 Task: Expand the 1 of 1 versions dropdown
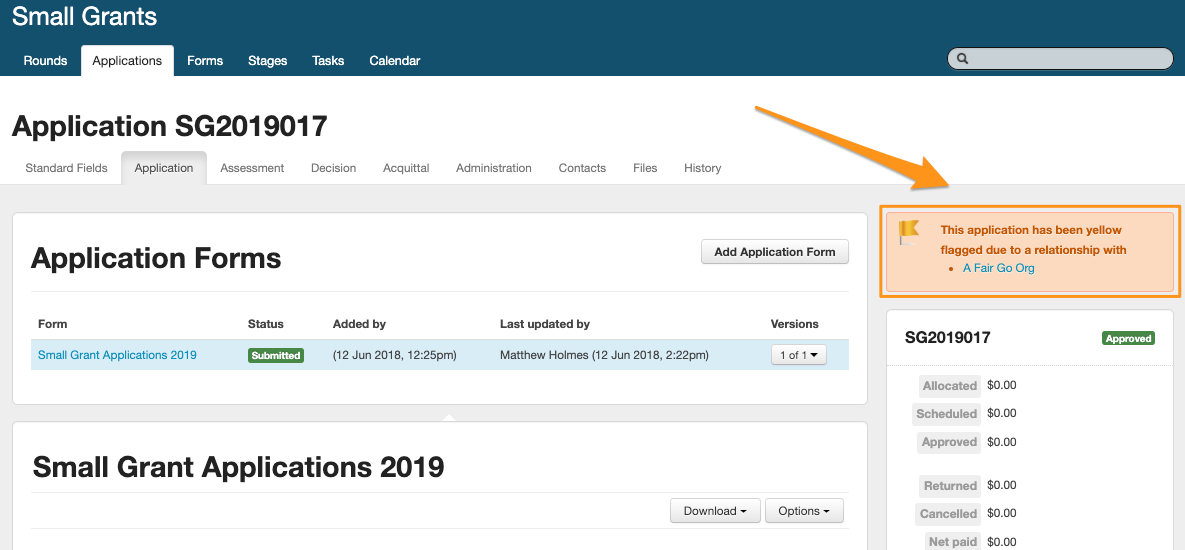[798, 355]
